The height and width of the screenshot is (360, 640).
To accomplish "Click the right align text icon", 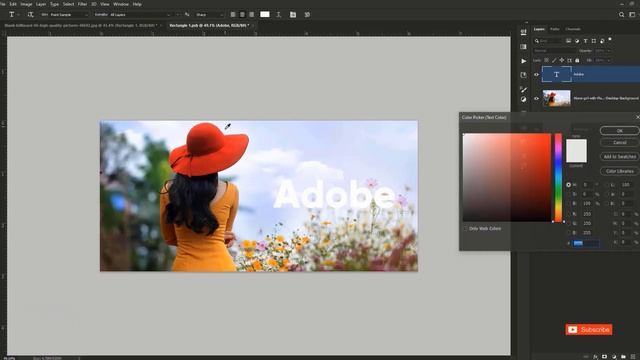I will coord(251,15).
